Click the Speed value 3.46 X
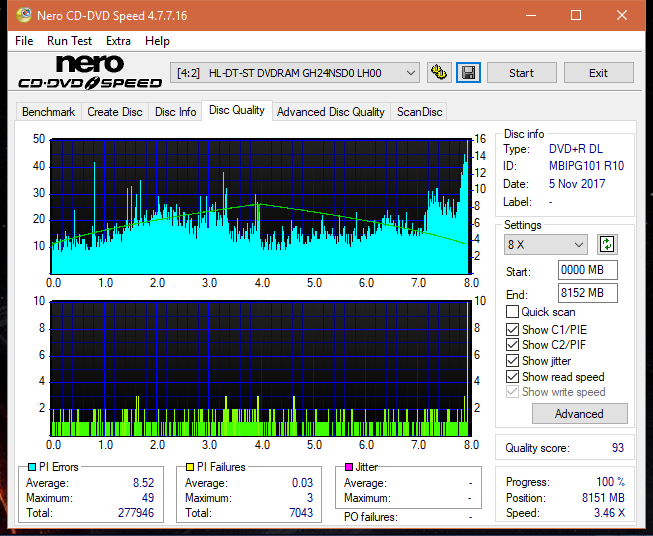 point(609,513)
